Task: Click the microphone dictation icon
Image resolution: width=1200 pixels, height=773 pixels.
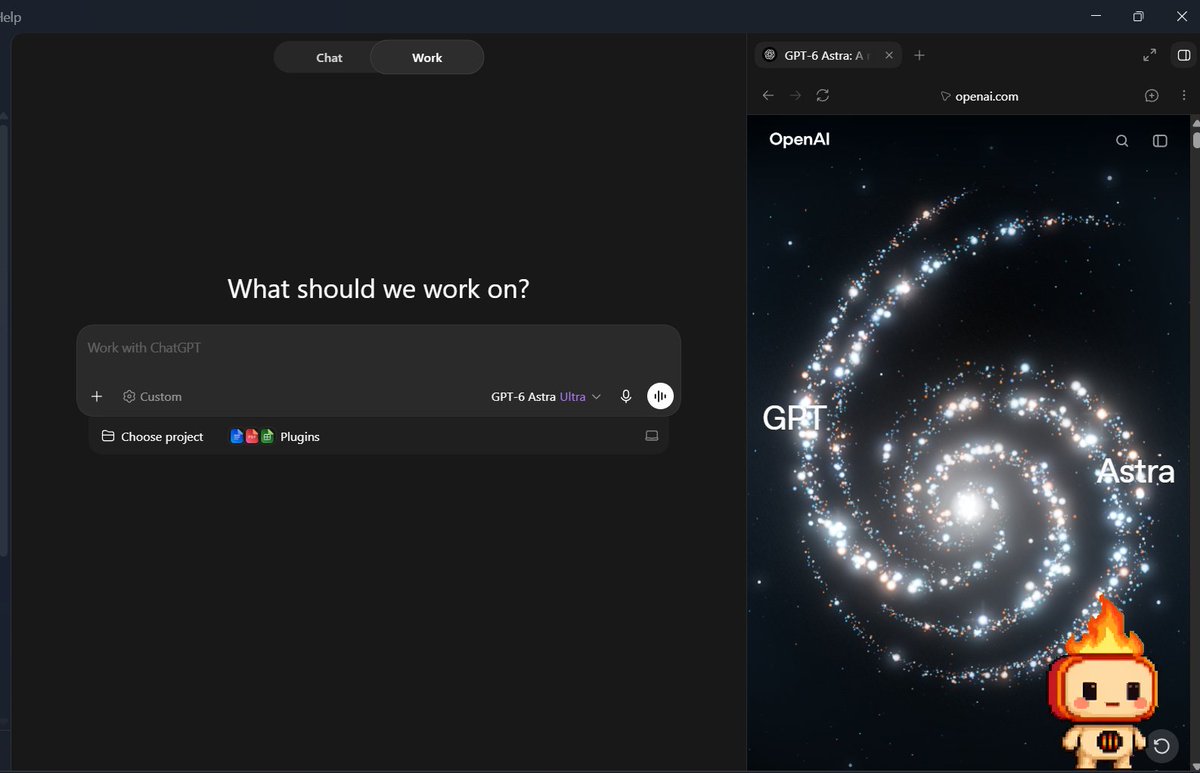Action: tap(626, 397)
